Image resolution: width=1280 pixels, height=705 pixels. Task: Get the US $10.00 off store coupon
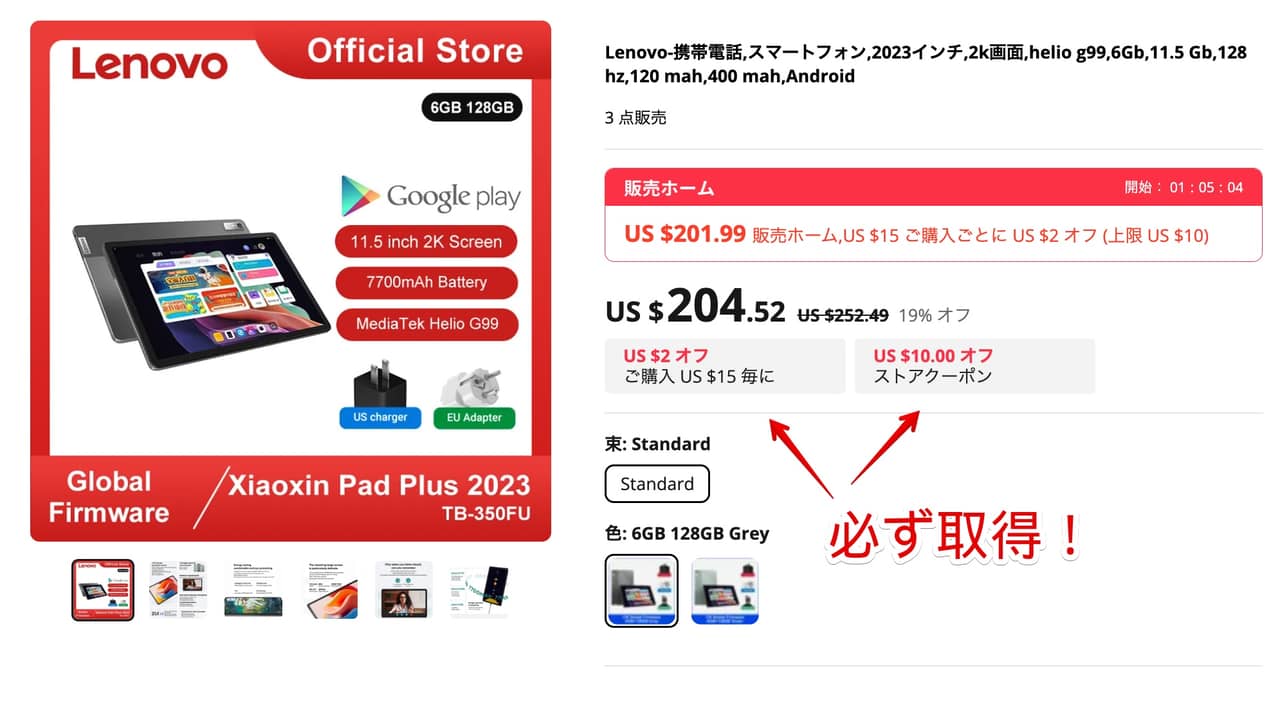(x=975, y=366)
